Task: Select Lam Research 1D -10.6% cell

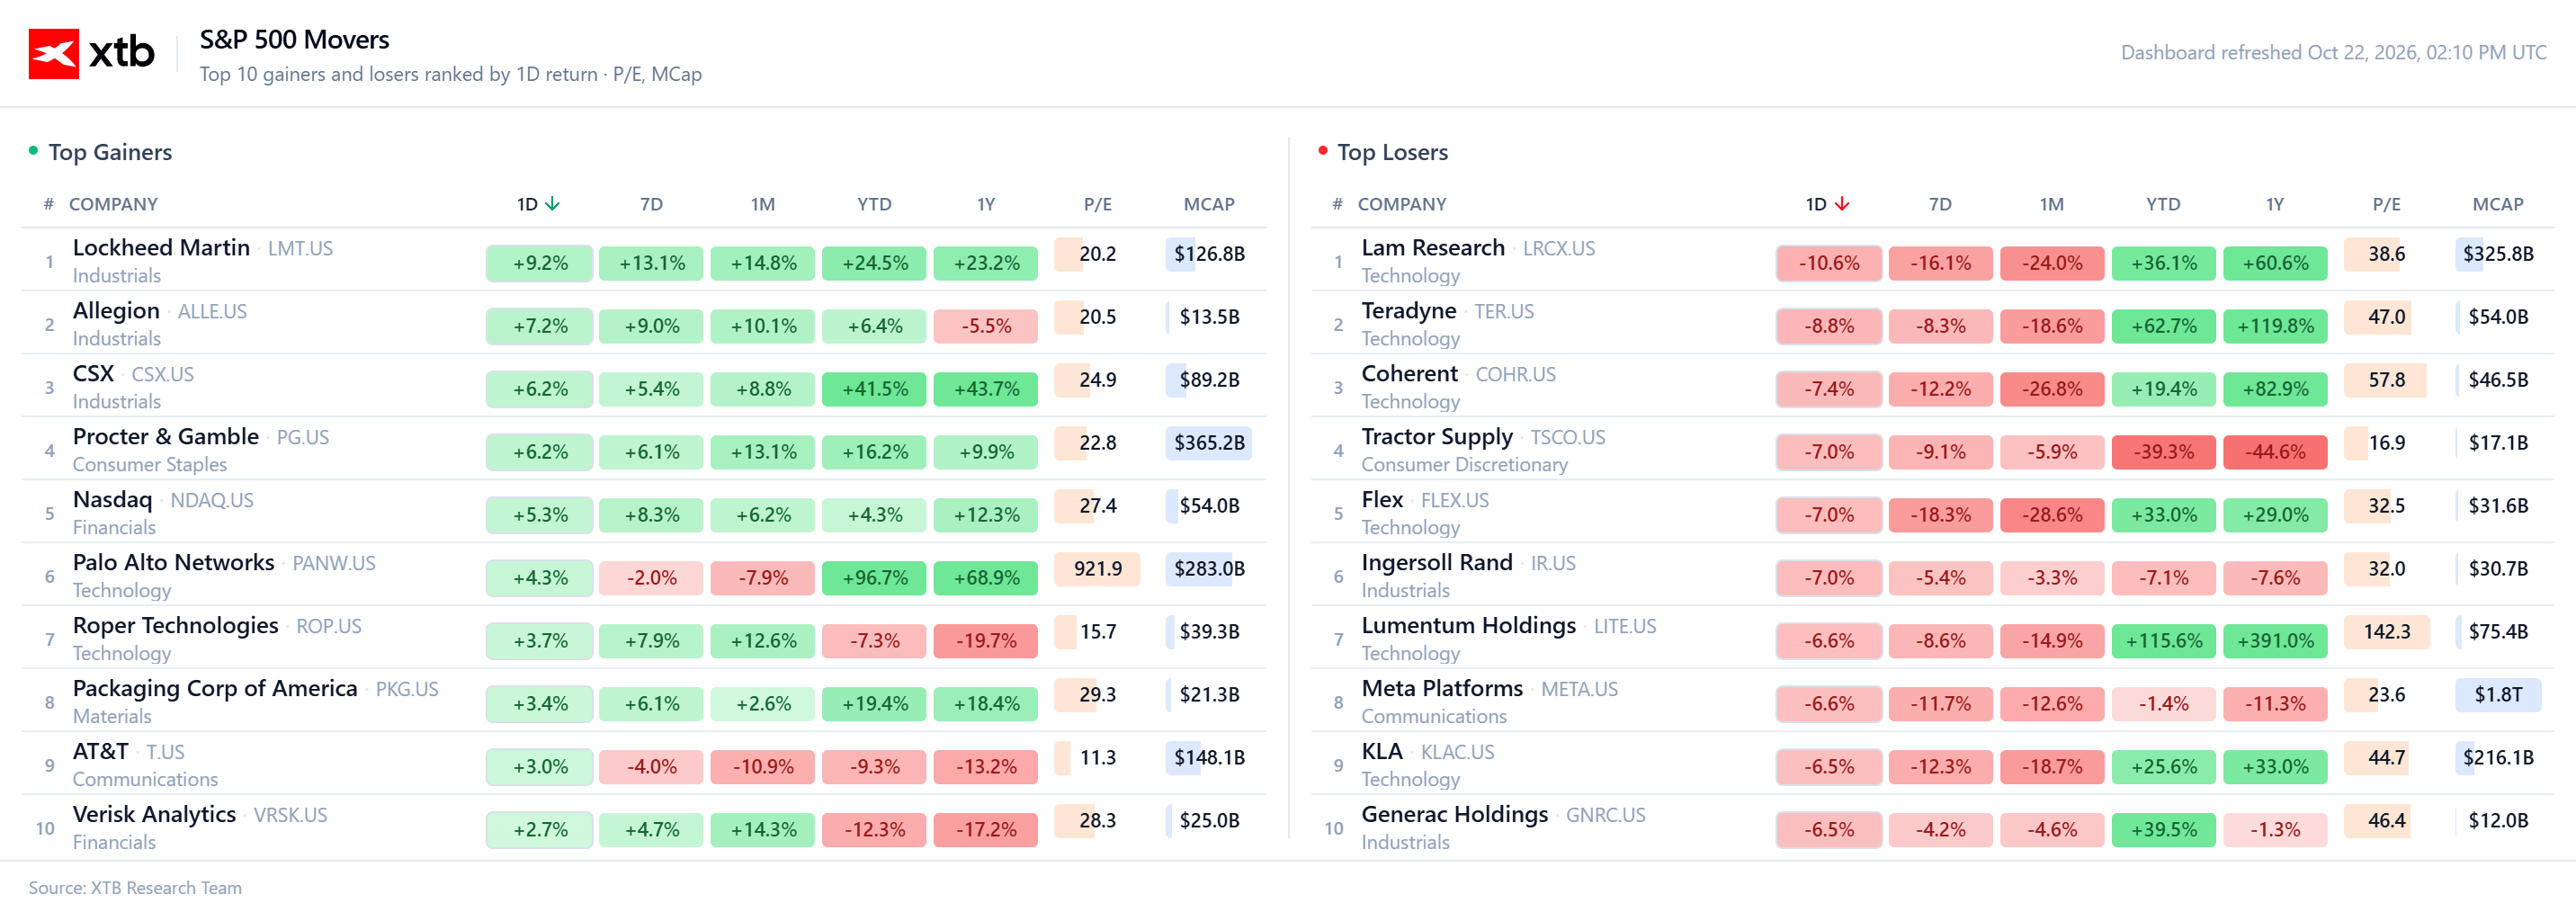Action: pyautogui.click(x=1829, y=263)
